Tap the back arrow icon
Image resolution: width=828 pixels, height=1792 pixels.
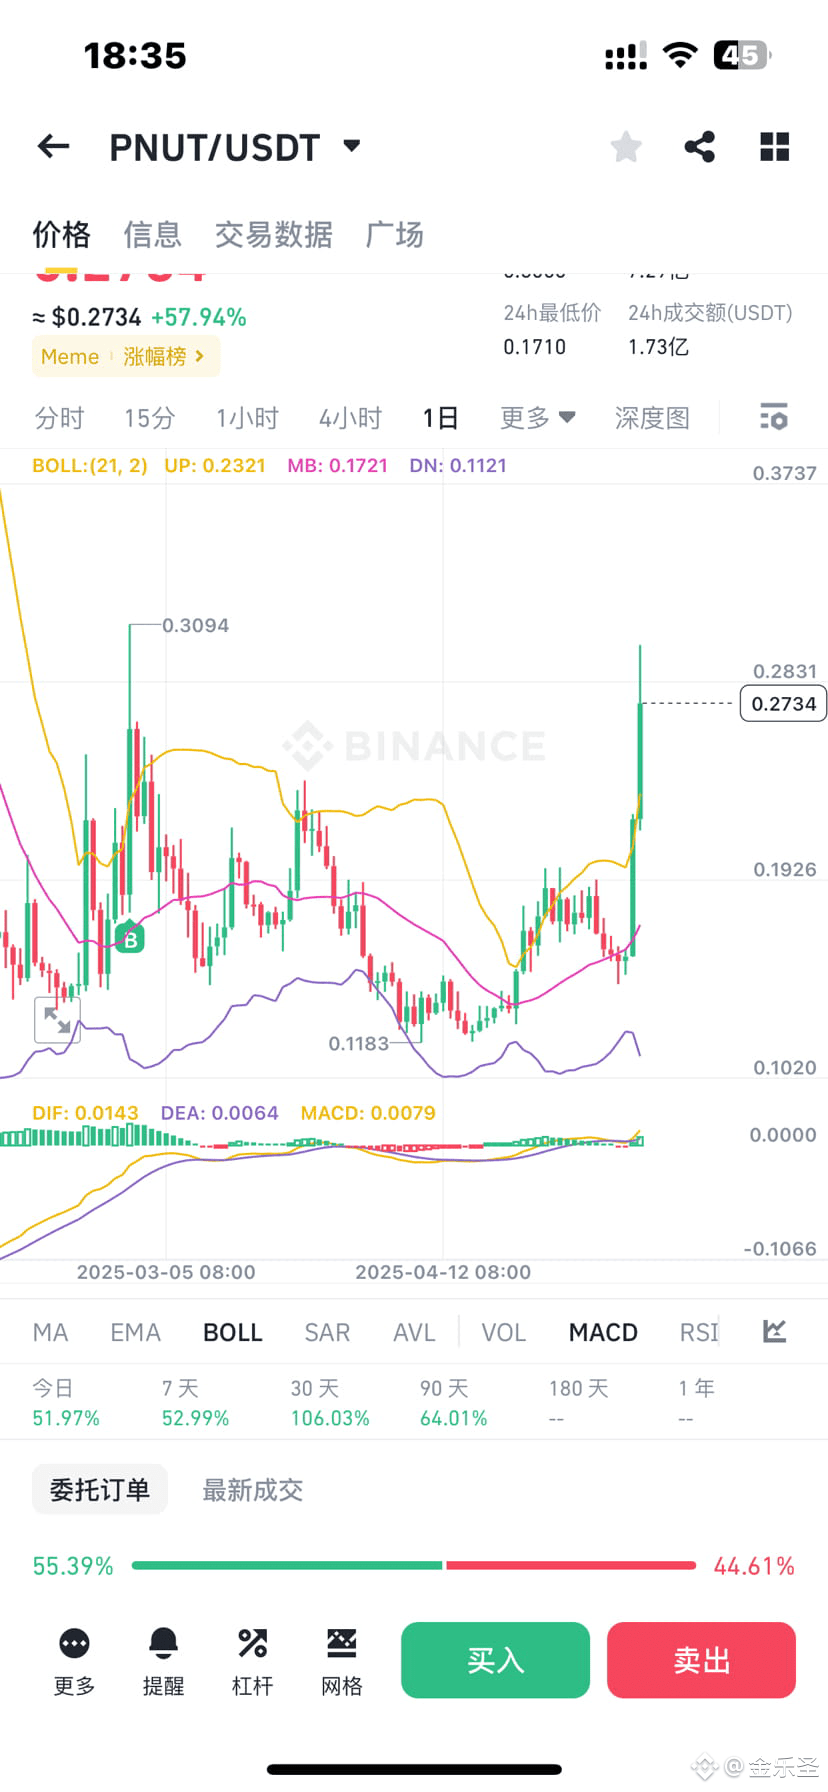point(53,147)
